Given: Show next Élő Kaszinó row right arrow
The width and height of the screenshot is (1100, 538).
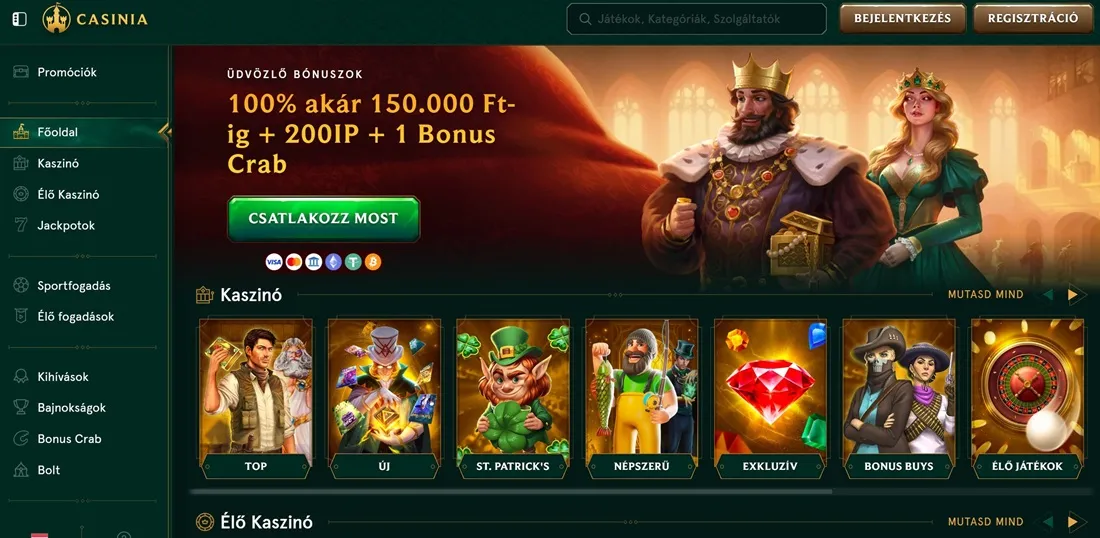Looking at the screenshot, I should (1073, 521).
